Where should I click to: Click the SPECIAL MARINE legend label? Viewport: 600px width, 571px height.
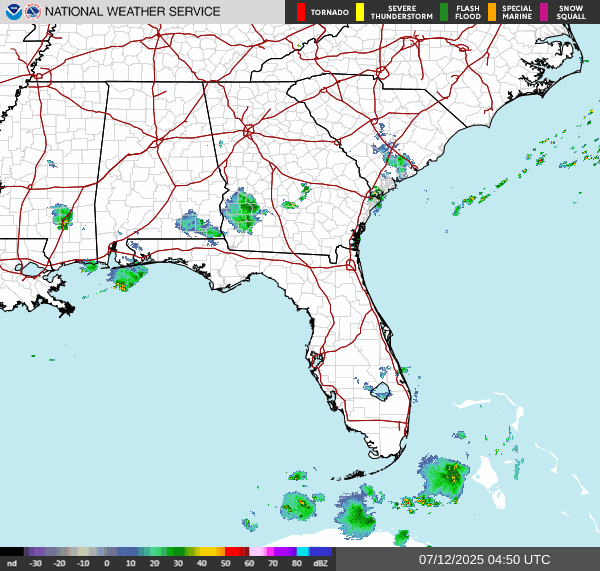tap(517, 12)
